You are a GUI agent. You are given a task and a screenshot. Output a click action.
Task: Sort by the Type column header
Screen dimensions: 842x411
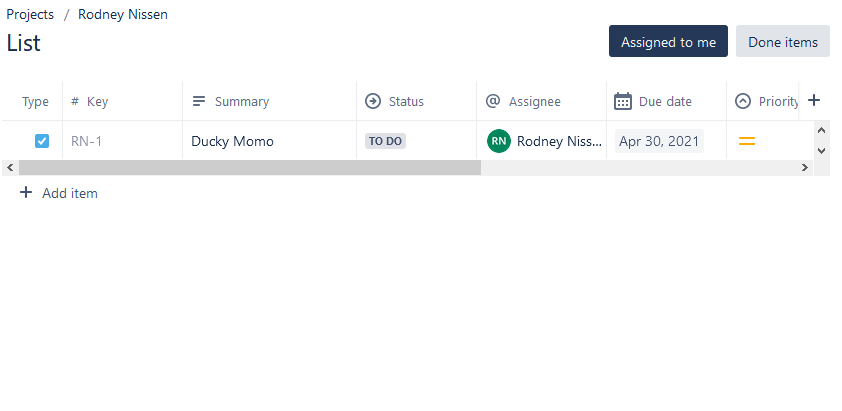point(35,101)
